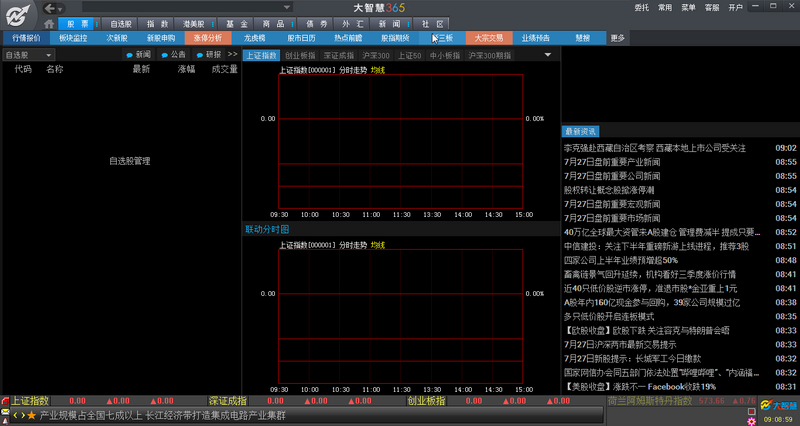
Task: Open the 自选股 main tab
Action: 121,24
